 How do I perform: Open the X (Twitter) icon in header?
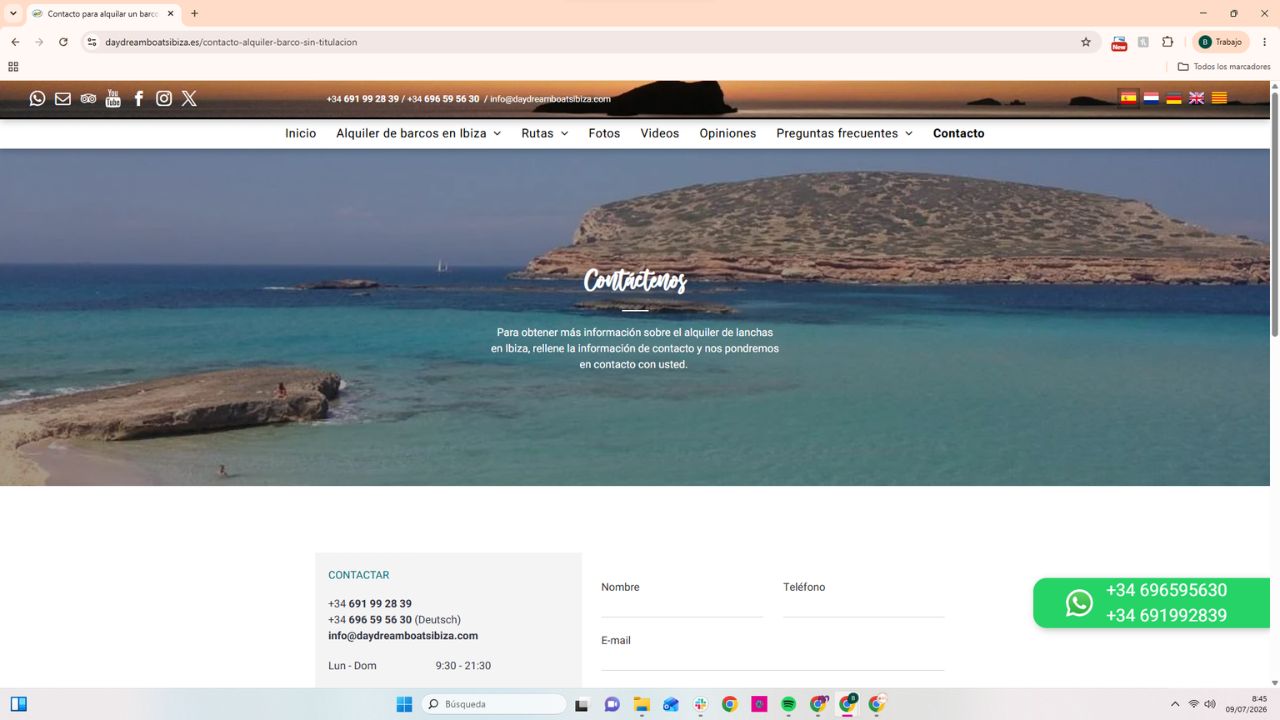[189, 98]
